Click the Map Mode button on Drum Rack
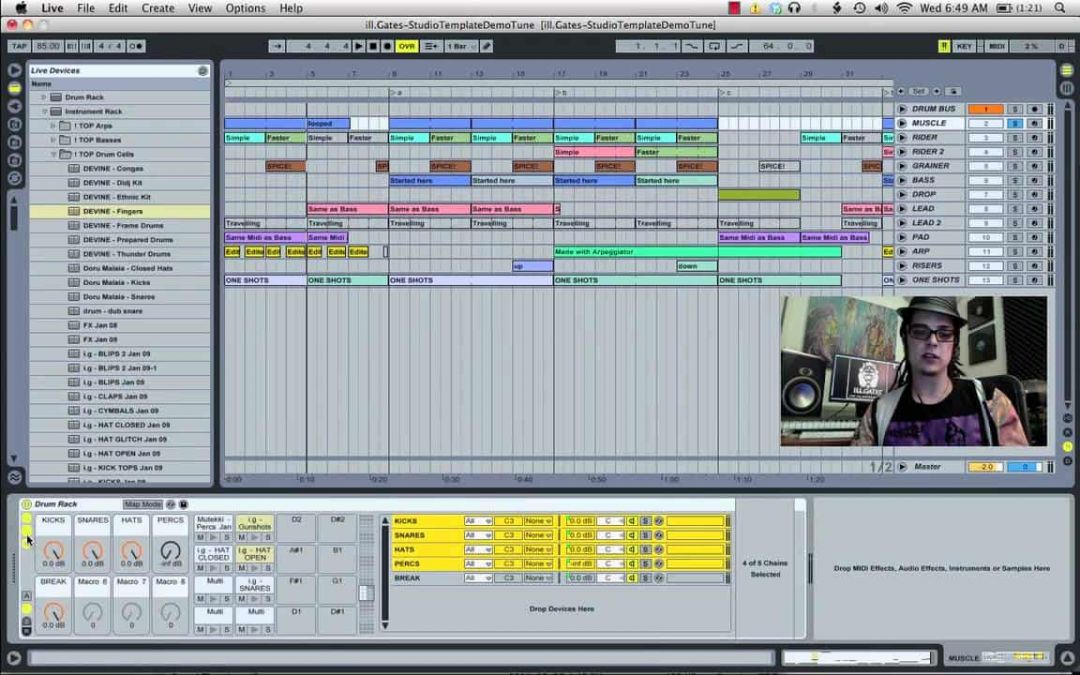 [x=143, y=504]
